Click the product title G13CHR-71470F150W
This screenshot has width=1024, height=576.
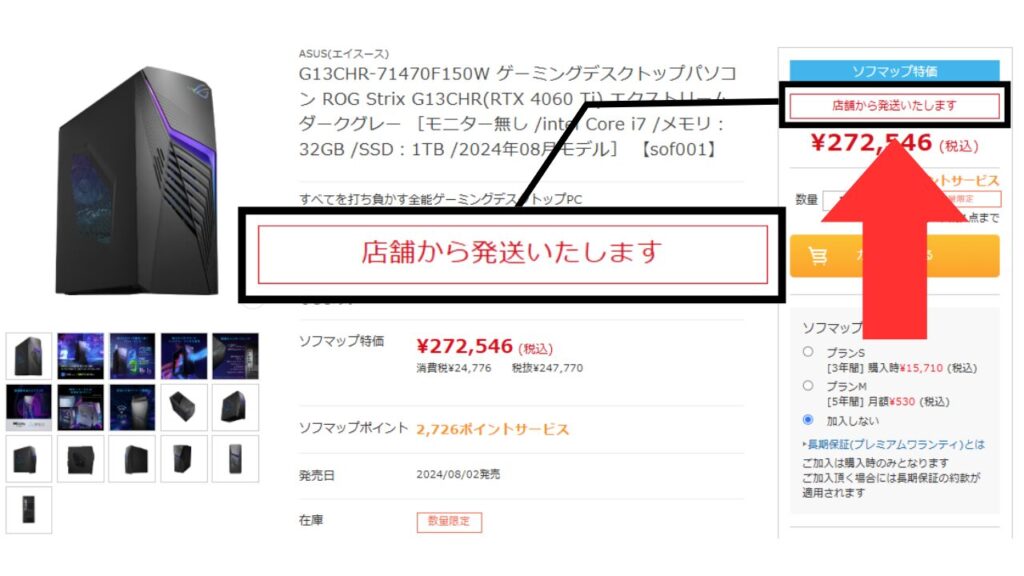click(x=518, y=111)
